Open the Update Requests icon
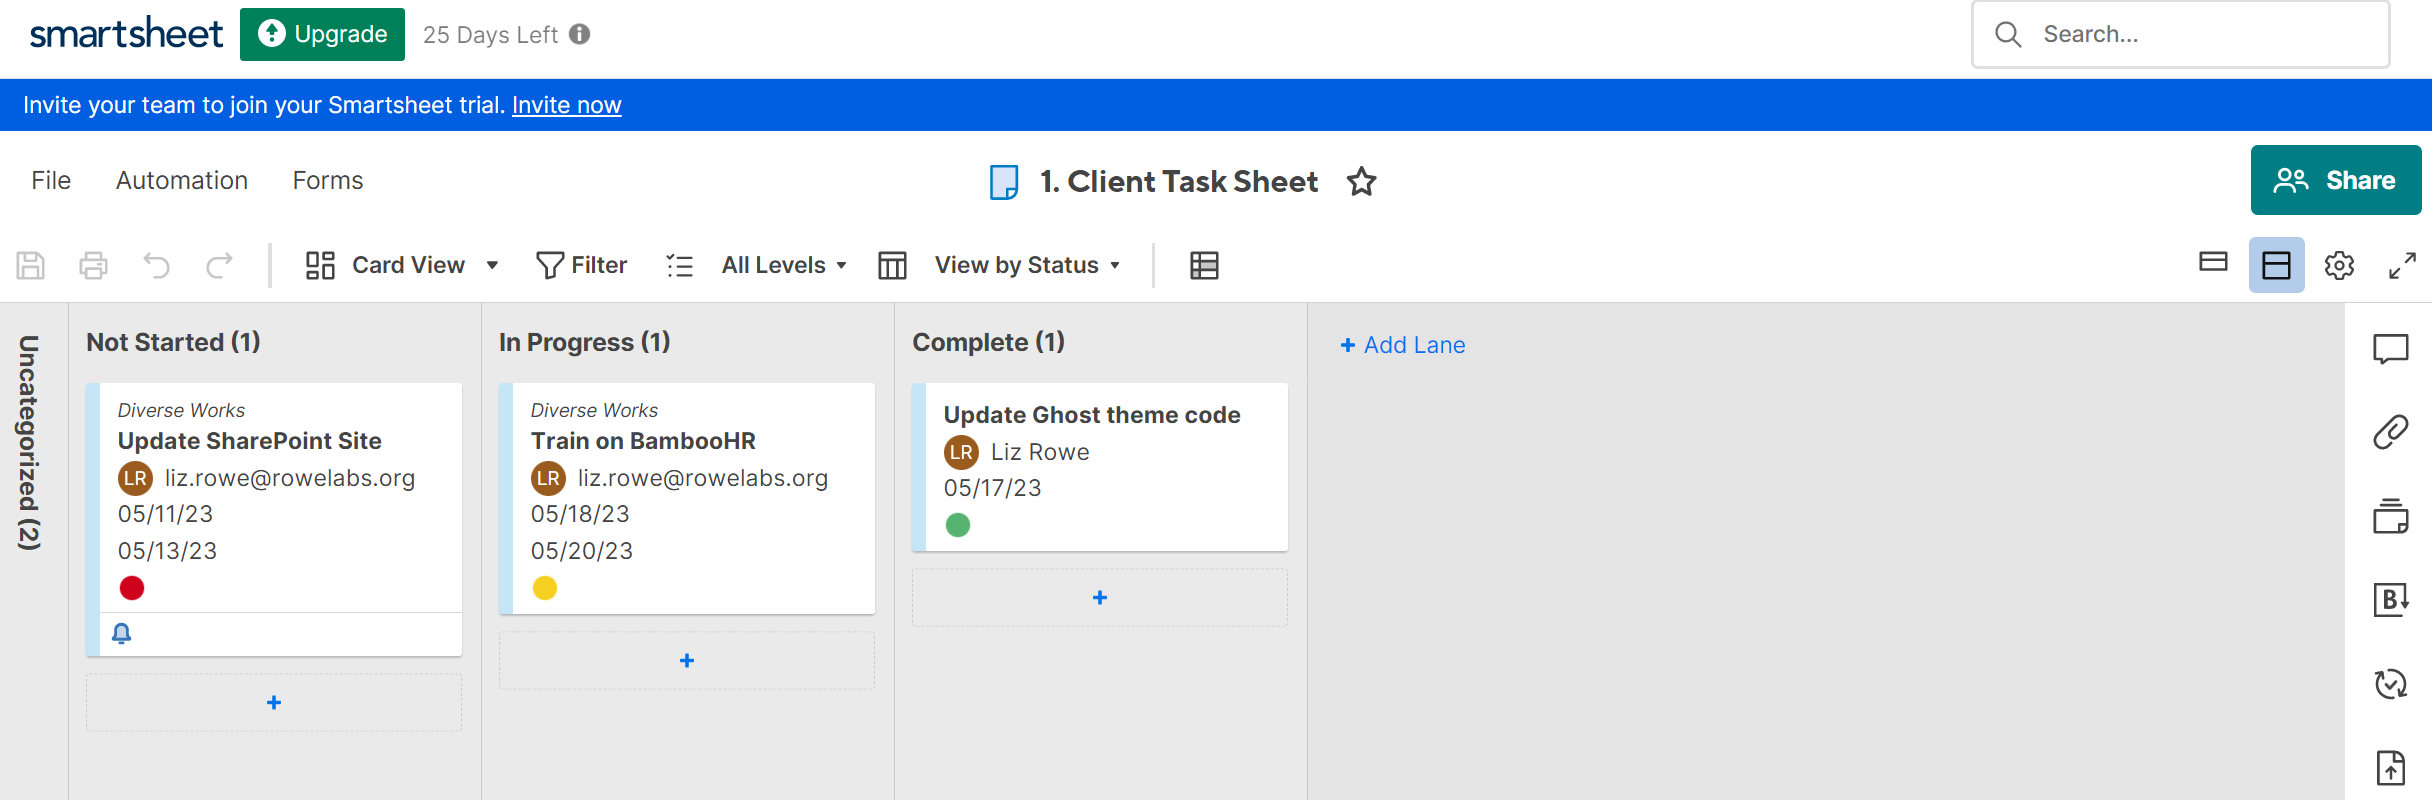2432x800 pixels. tap(2391, 684)
